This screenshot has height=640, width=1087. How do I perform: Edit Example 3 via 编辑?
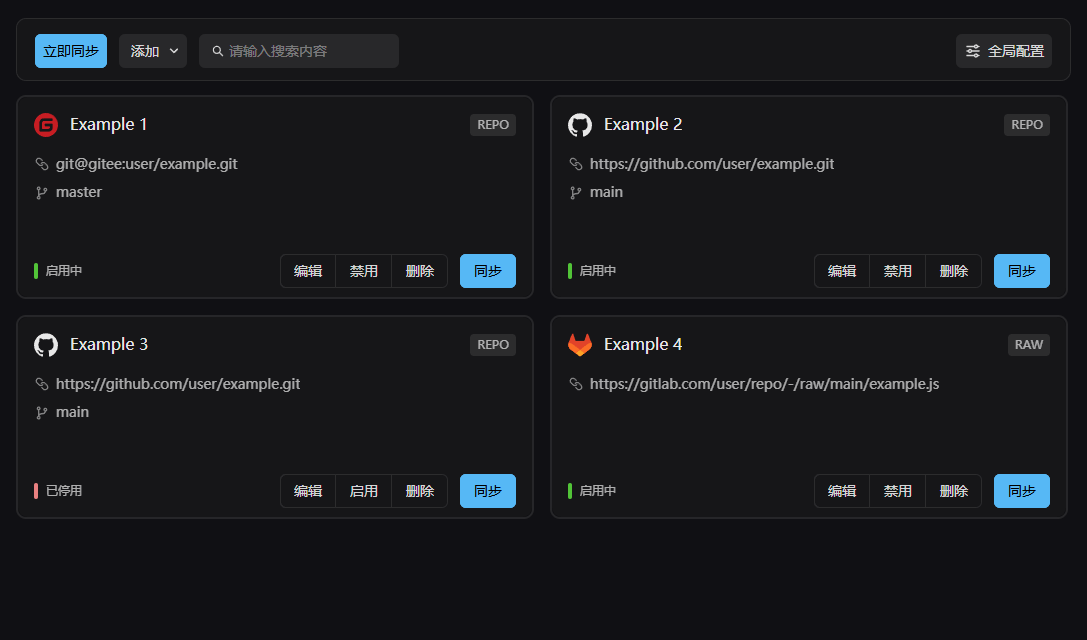tap(308, 491)
